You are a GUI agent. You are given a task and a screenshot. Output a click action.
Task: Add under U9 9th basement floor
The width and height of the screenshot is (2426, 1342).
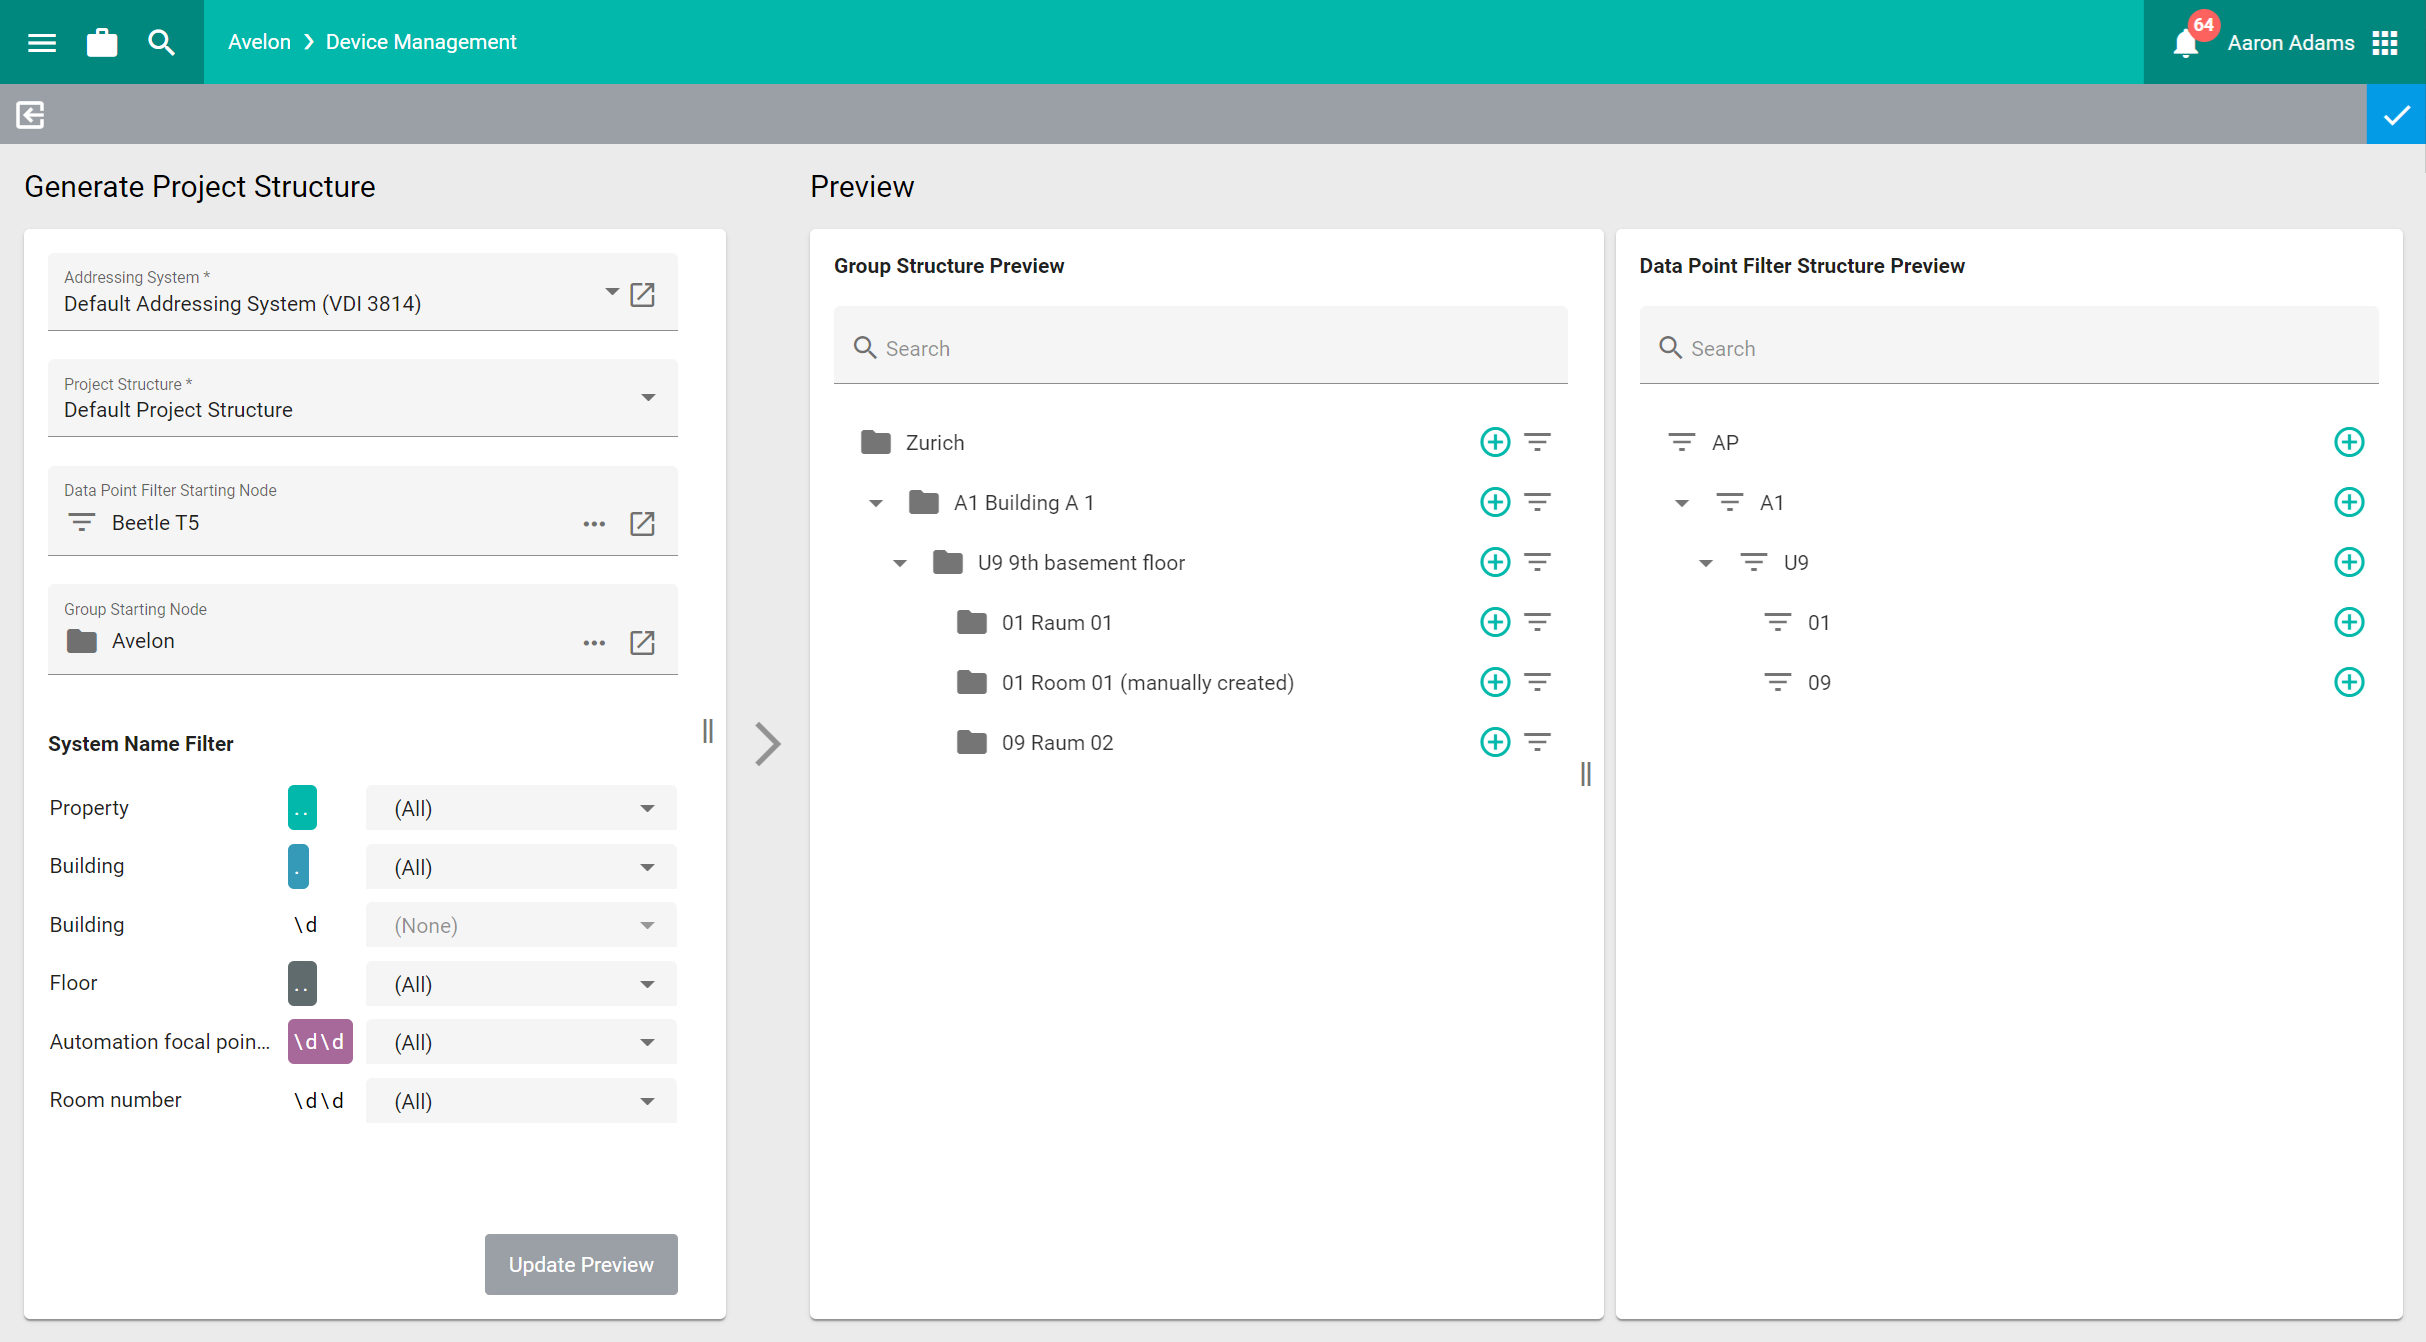pyautogui.click(x=1495, y=562)
